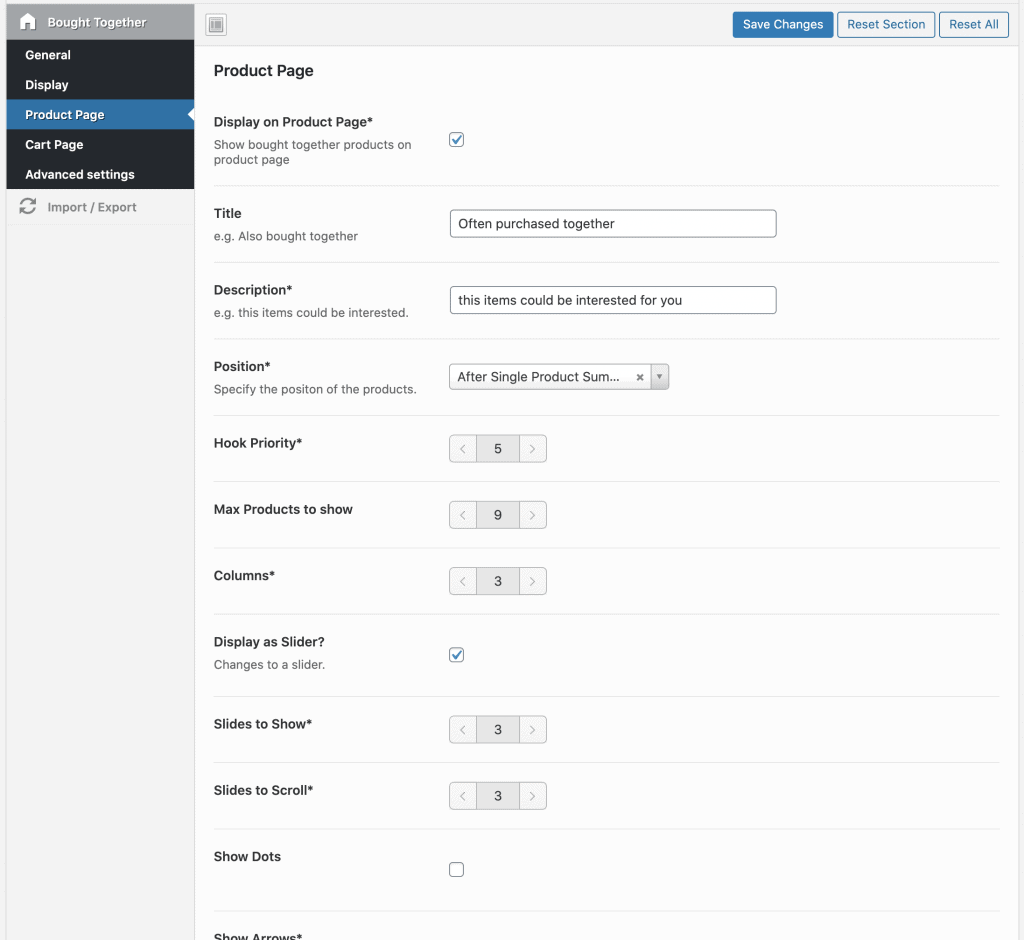Open the Advanced settings section
1024x940 pixels.
pyautogui.click(x=80, y=174)
